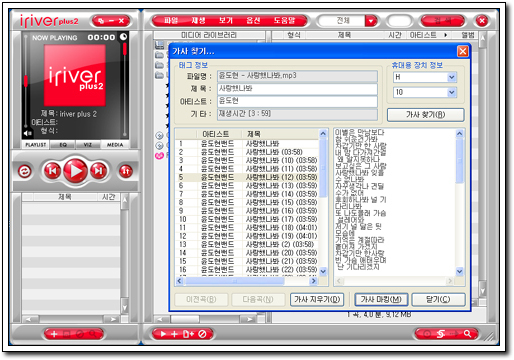This screenshot has height=360, width=514.
Task: Open the 옵션 menu
Action: pyautogui.click(x=253, y=21)
